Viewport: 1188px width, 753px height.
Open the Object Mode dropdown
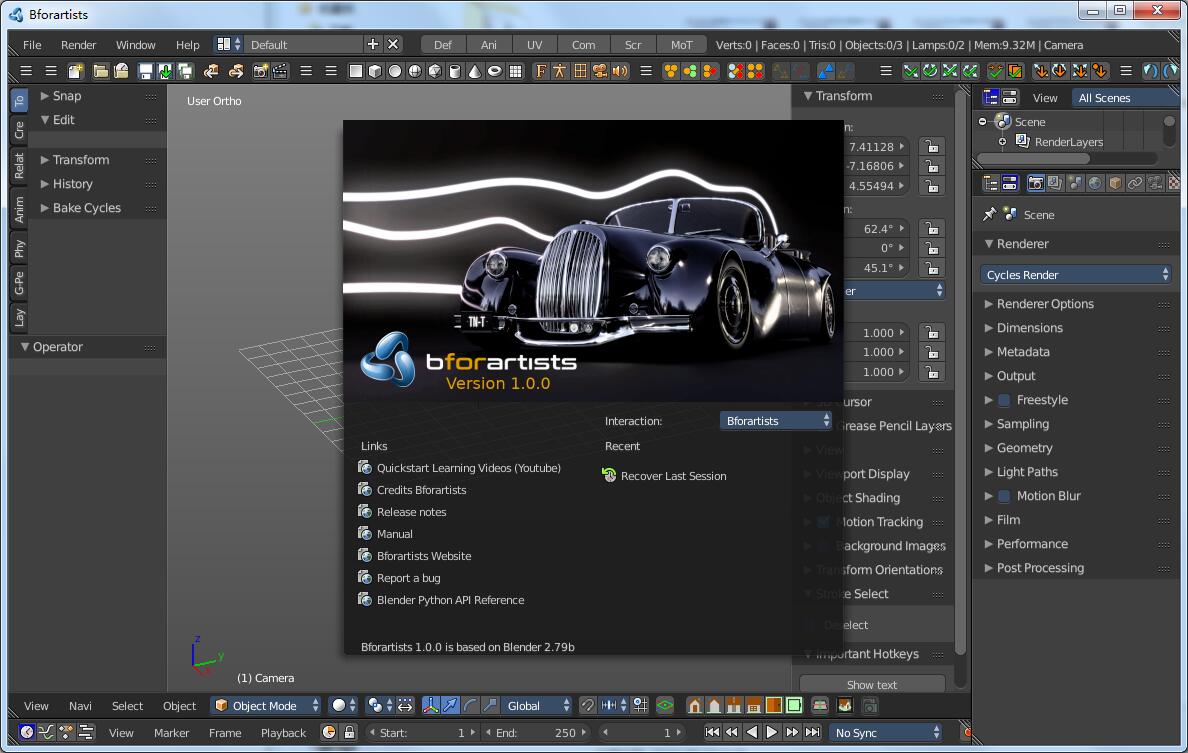(x=266, y=705)
